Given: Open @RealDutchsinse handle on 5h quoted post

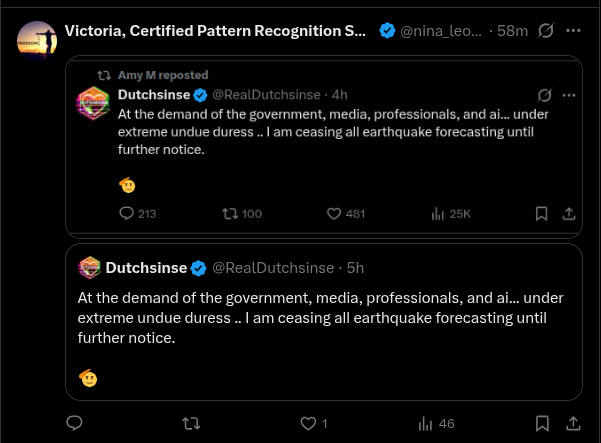Looking at the screenshot, I should [273, 268].
